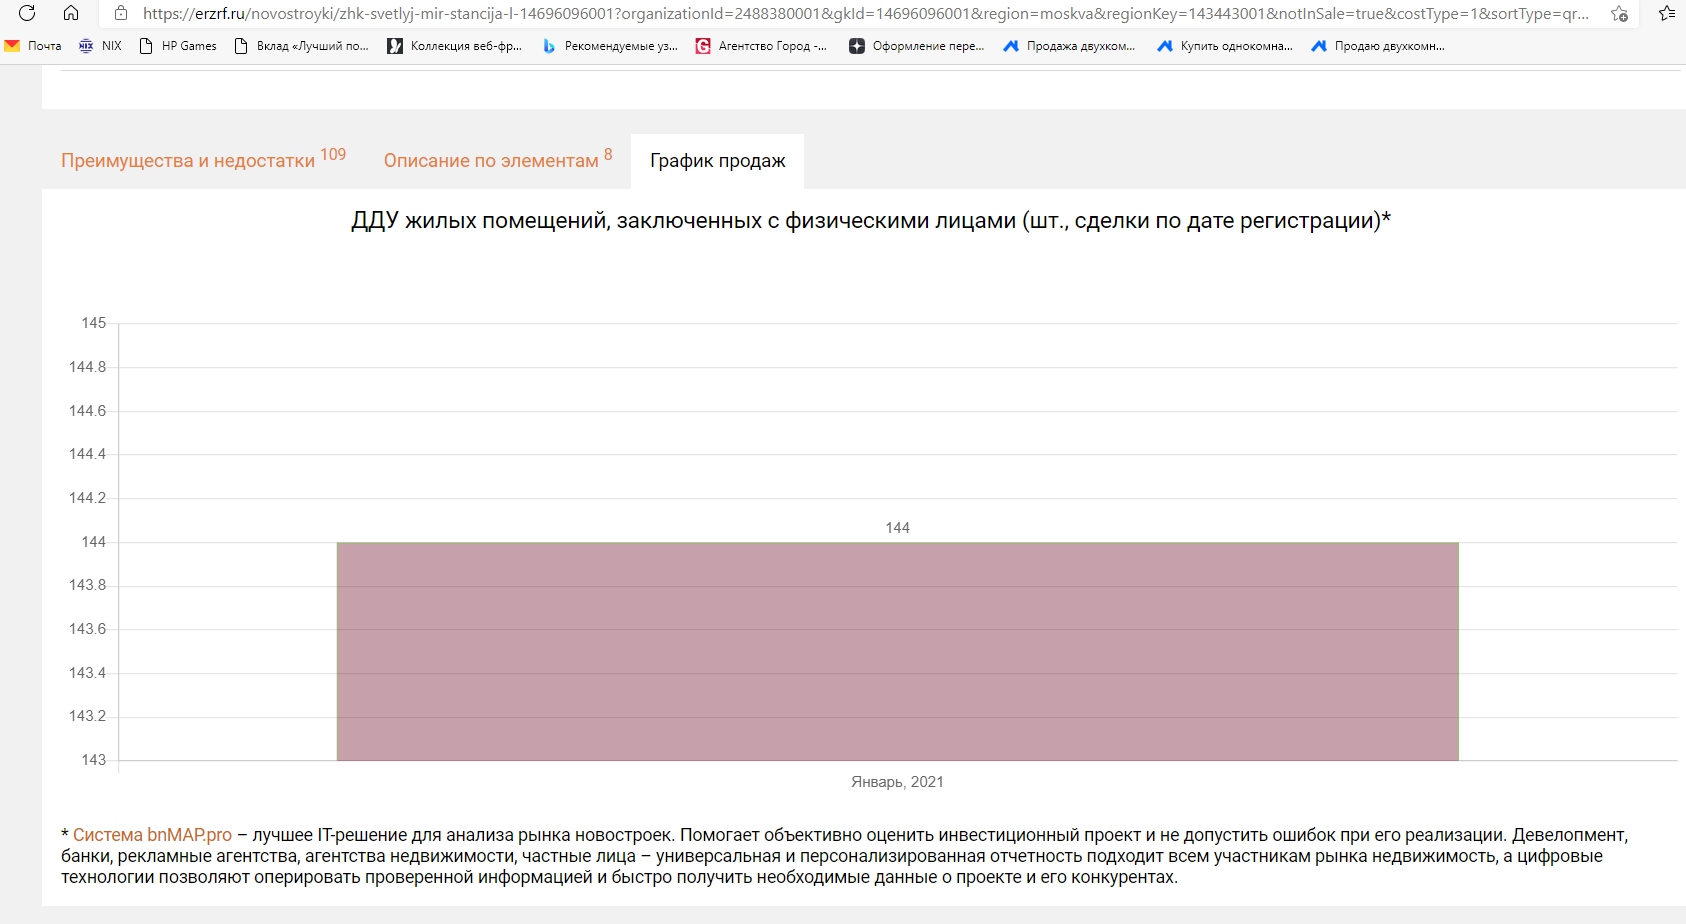Click the browser refresh button

[x=27, y=13]
